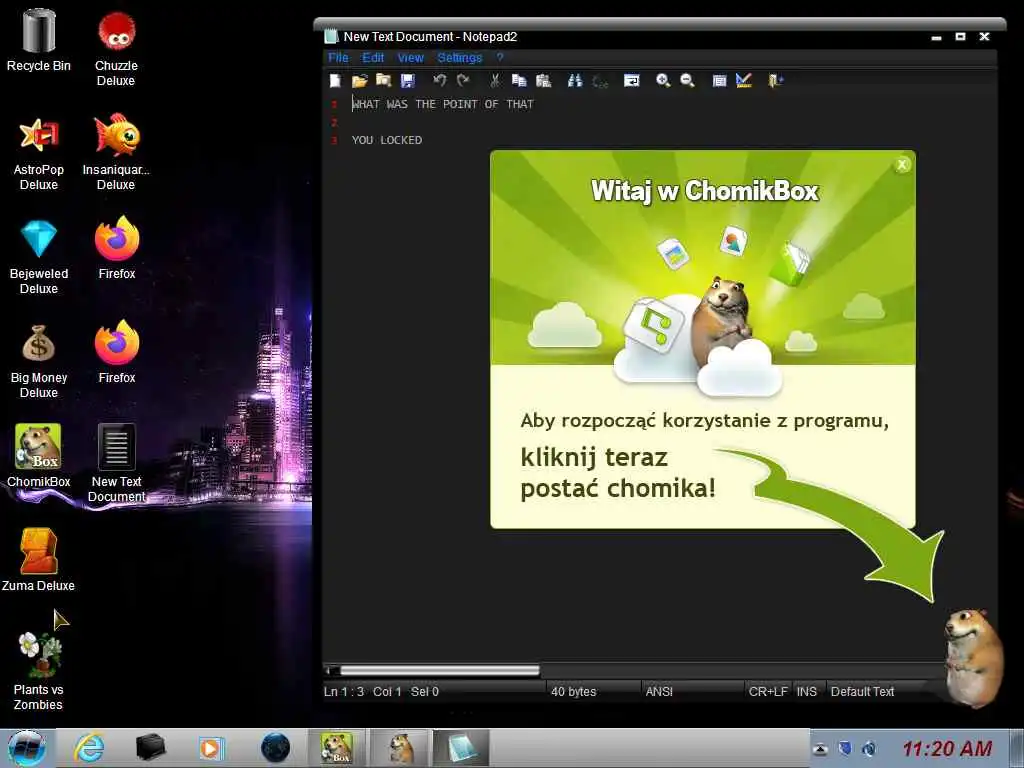Viewport: 1024px width, 768px height.
Task: Open the Select Scheme icon in toolbar
Action: pos(719,80)
